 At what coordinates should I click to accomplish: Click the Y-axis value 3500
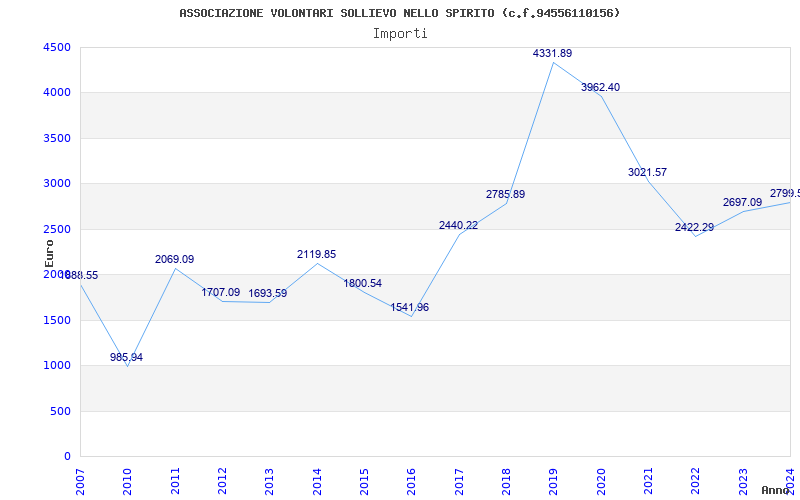[57, 138]
